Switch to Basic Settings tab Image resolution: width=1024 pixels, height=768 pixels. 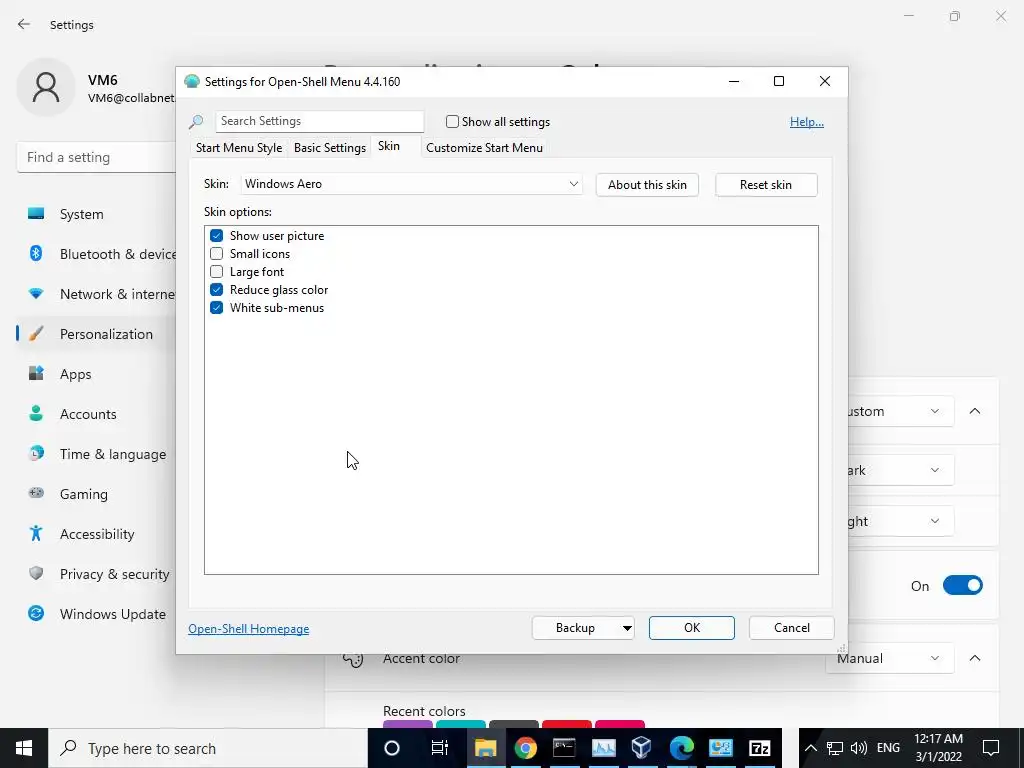[x=330, y=148]
